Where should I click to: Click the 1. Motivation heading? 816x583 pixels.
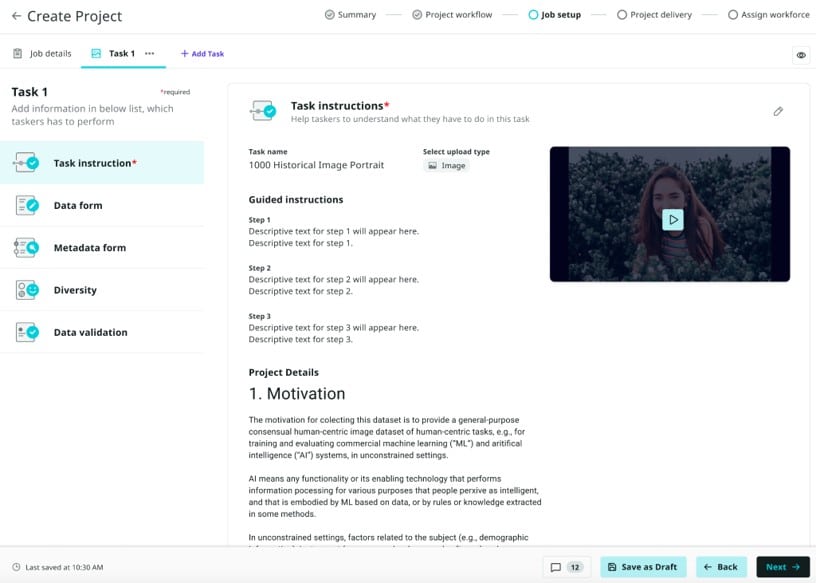tap(297, 394)
